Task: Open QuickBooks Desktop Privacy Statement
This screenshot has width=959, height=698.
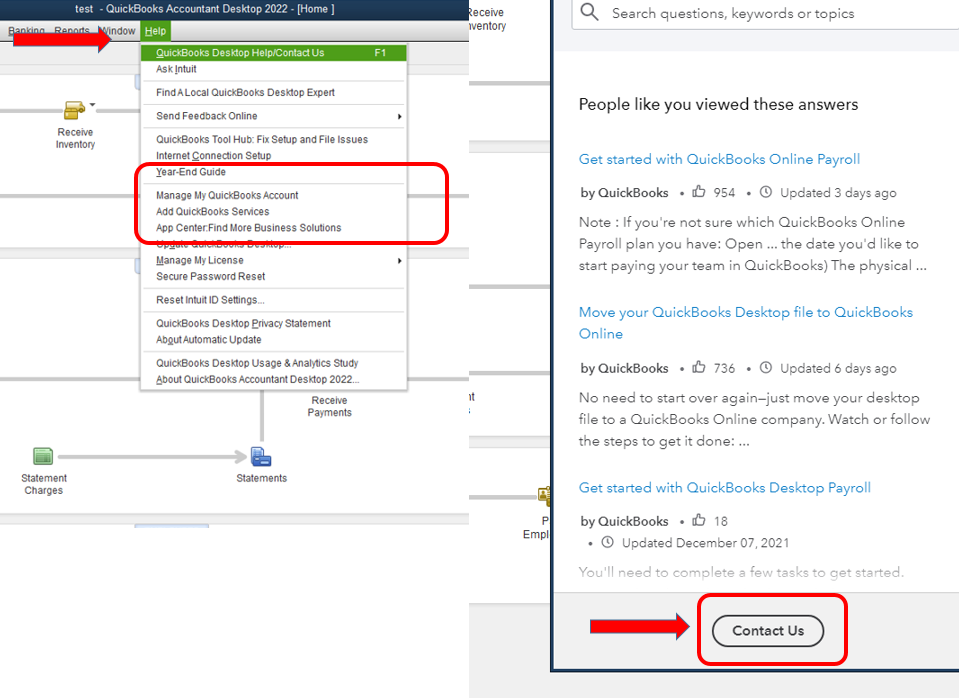Action: point(273,323)
